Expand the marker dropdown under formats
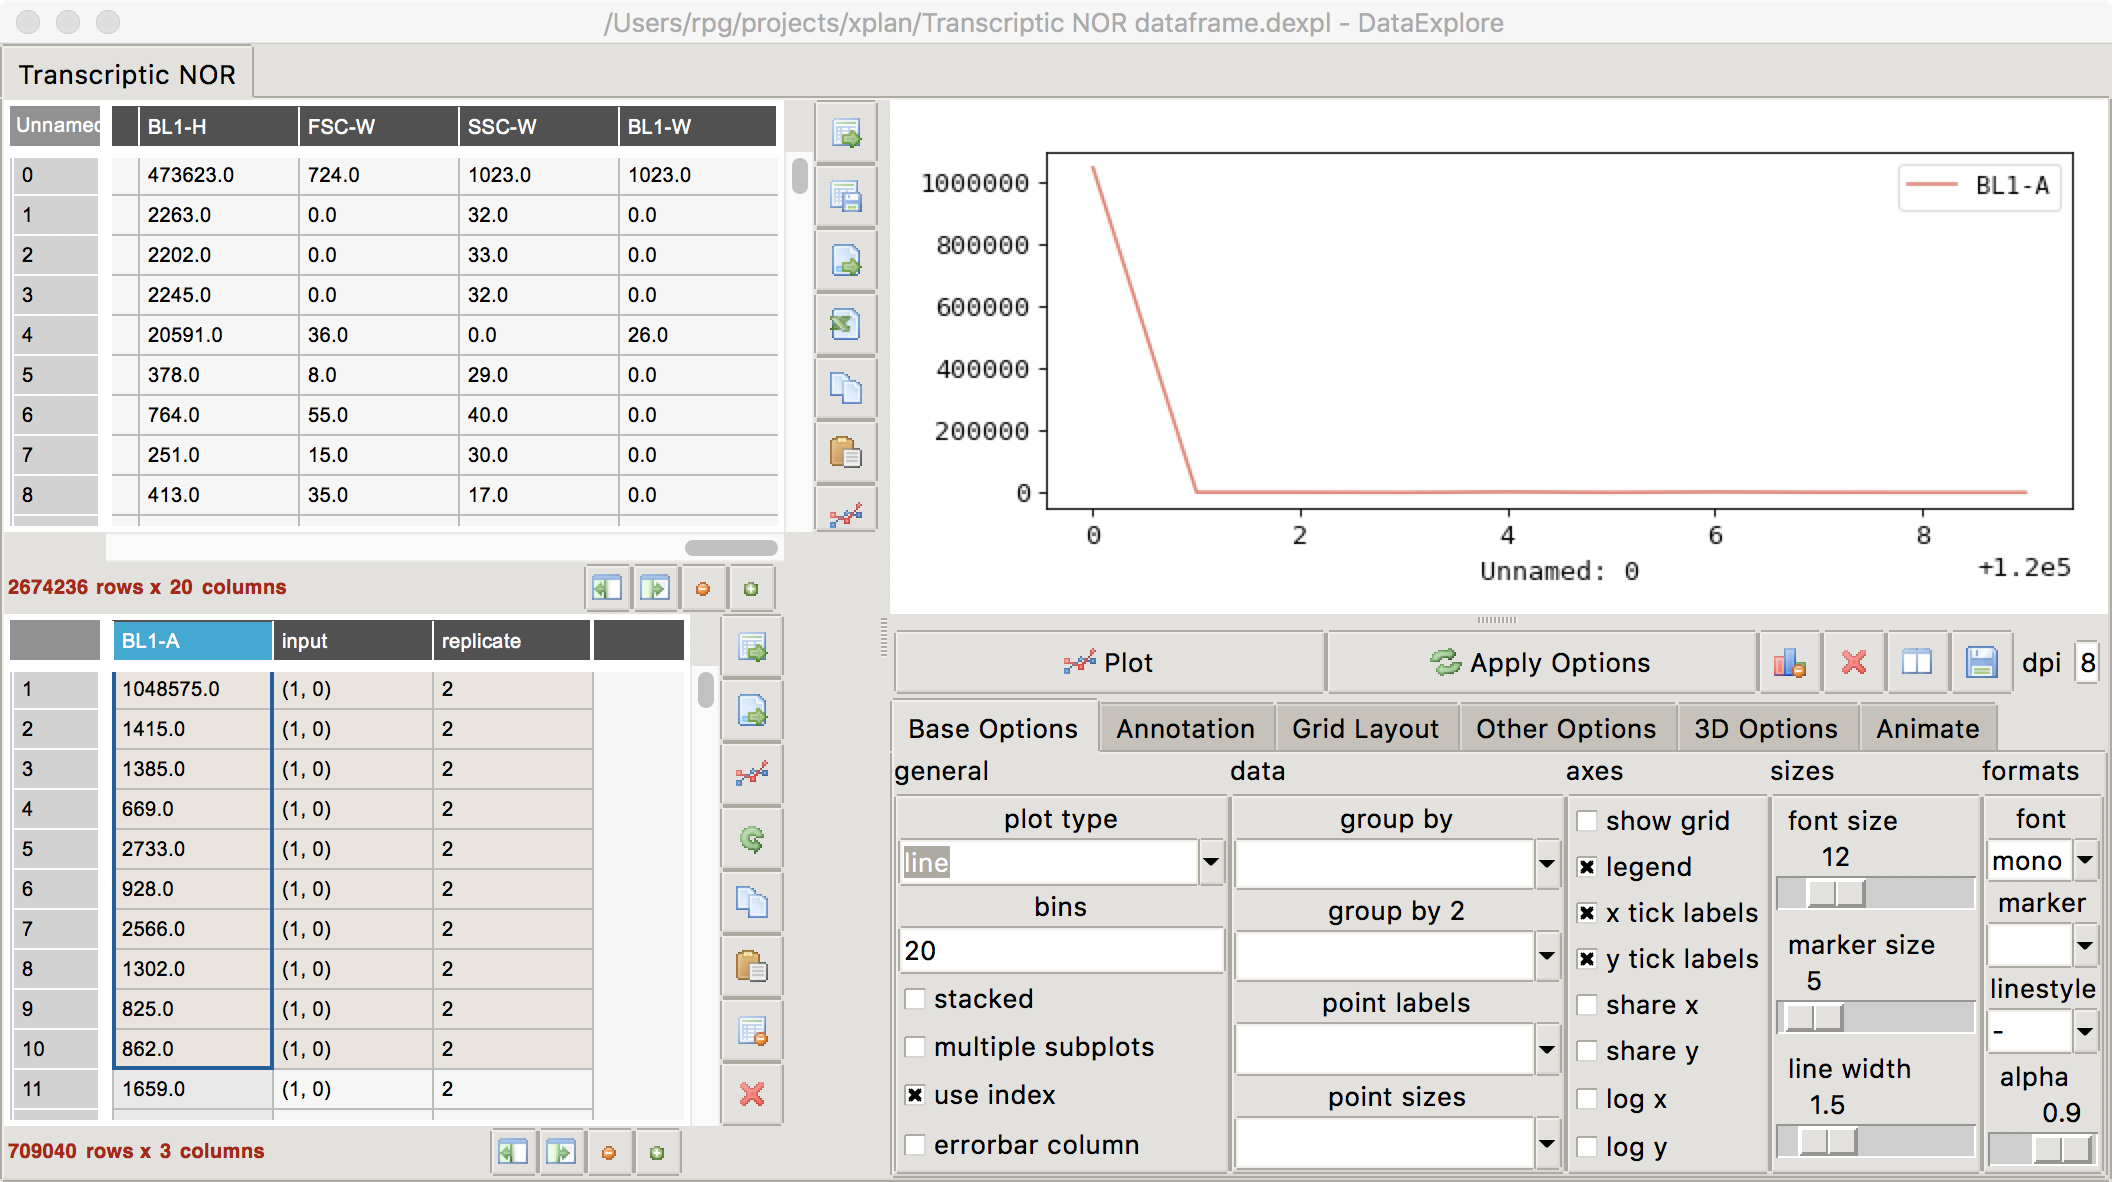 tap(2086, 945)
